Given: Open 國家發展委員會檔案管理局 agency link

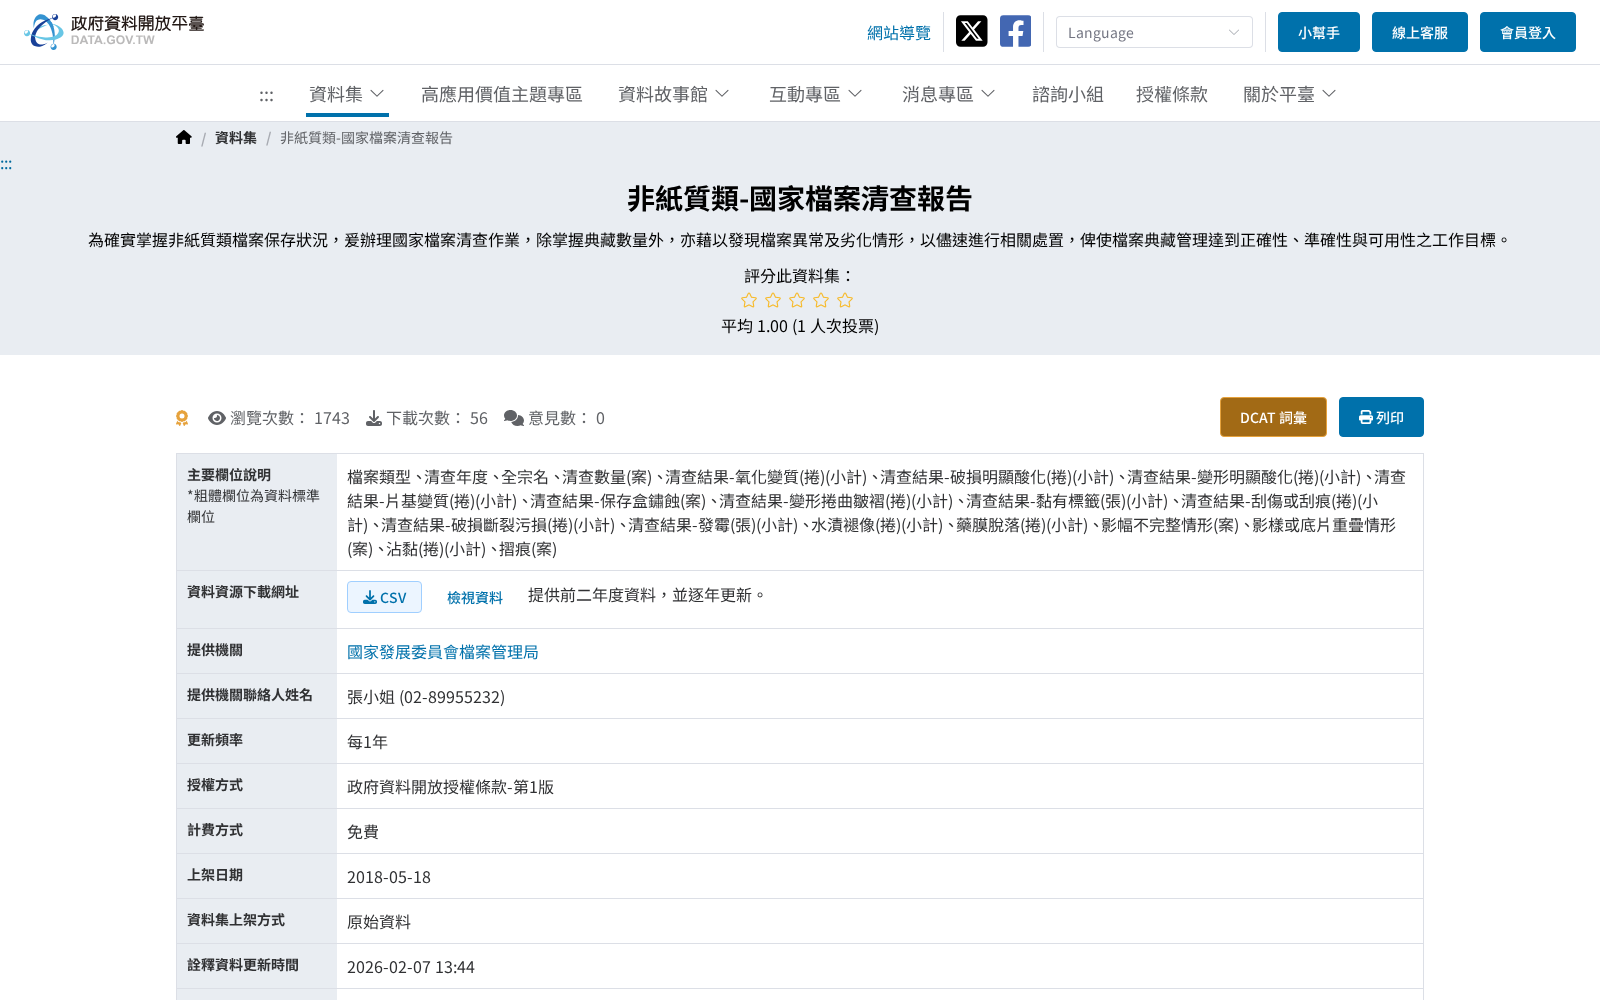Looking at the screenshot, I should click(x=443, y=652).
